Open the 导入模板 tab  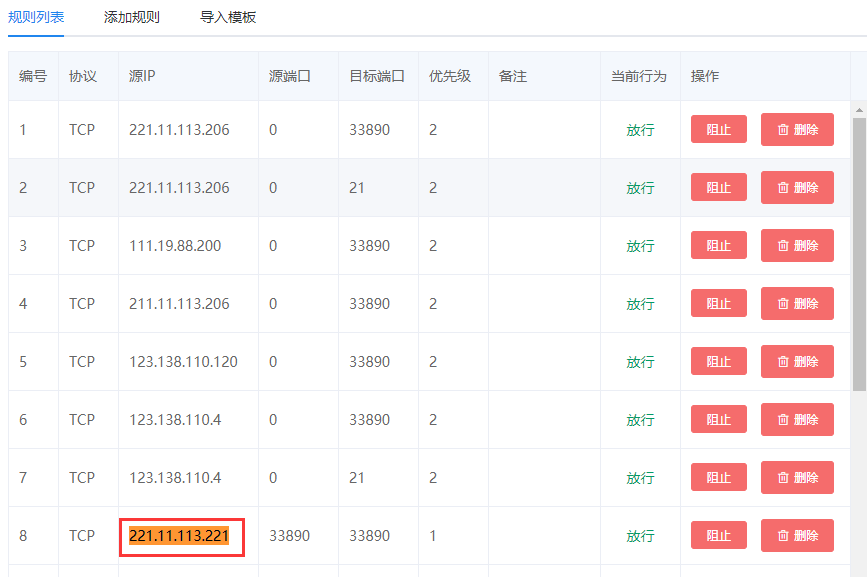tap(228, 17)
